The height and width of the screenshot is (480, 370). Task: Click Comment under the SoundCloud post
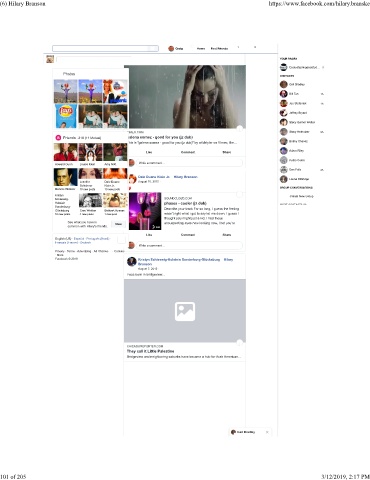tap(188, 235)
